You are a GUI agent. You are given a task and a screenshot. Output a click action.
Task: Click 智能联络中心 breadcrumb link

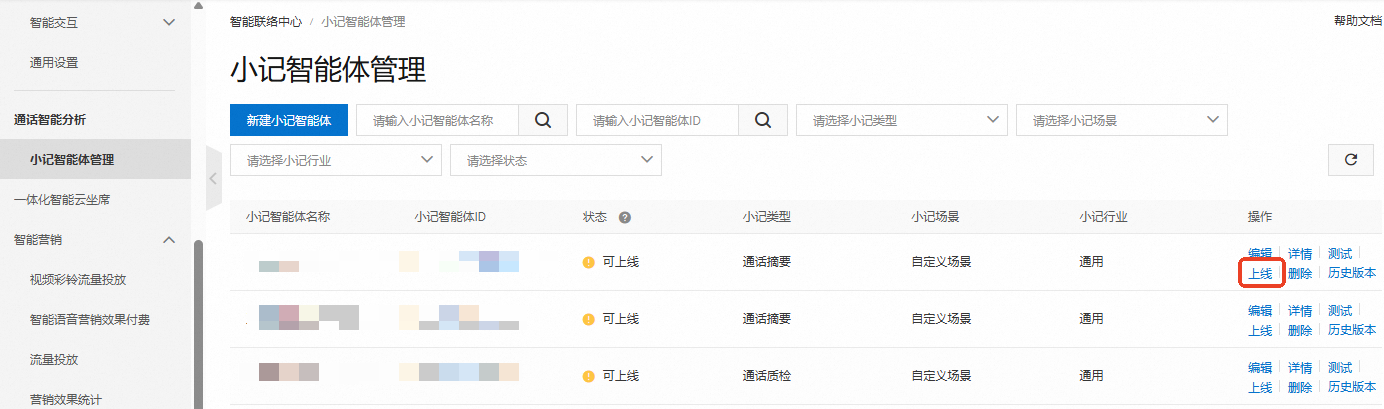click(x=266, y=21)
